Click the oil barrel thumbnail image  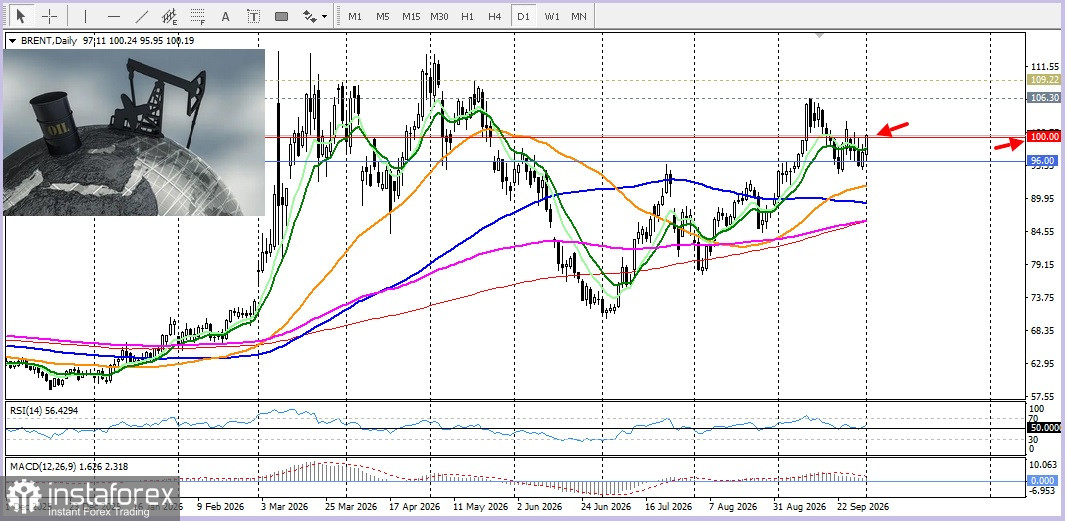[134, 132]
